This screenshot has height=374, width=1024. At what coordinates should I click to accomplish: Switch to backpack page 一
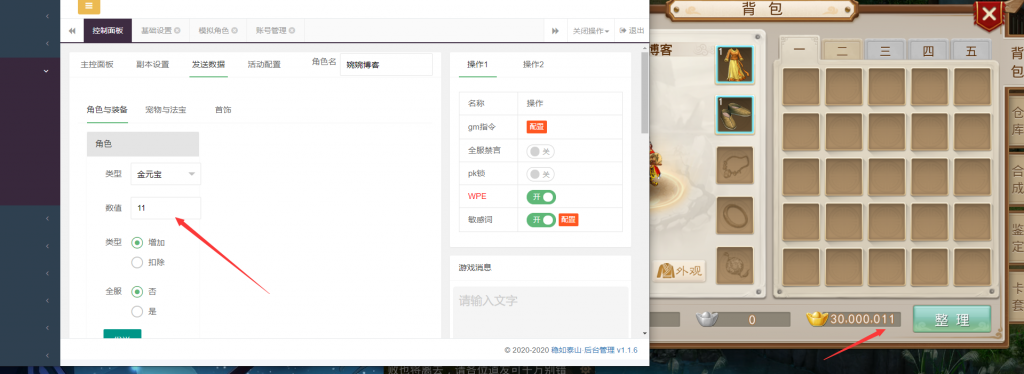800,50
